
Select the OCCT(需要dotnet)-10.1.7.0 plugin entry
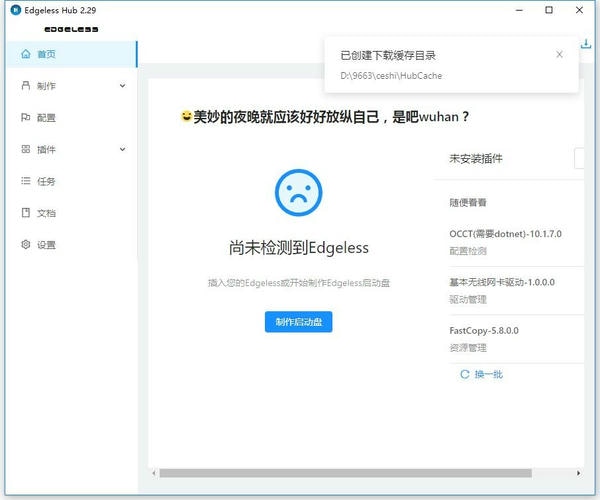pyautogui.click(x=505, y=234)
